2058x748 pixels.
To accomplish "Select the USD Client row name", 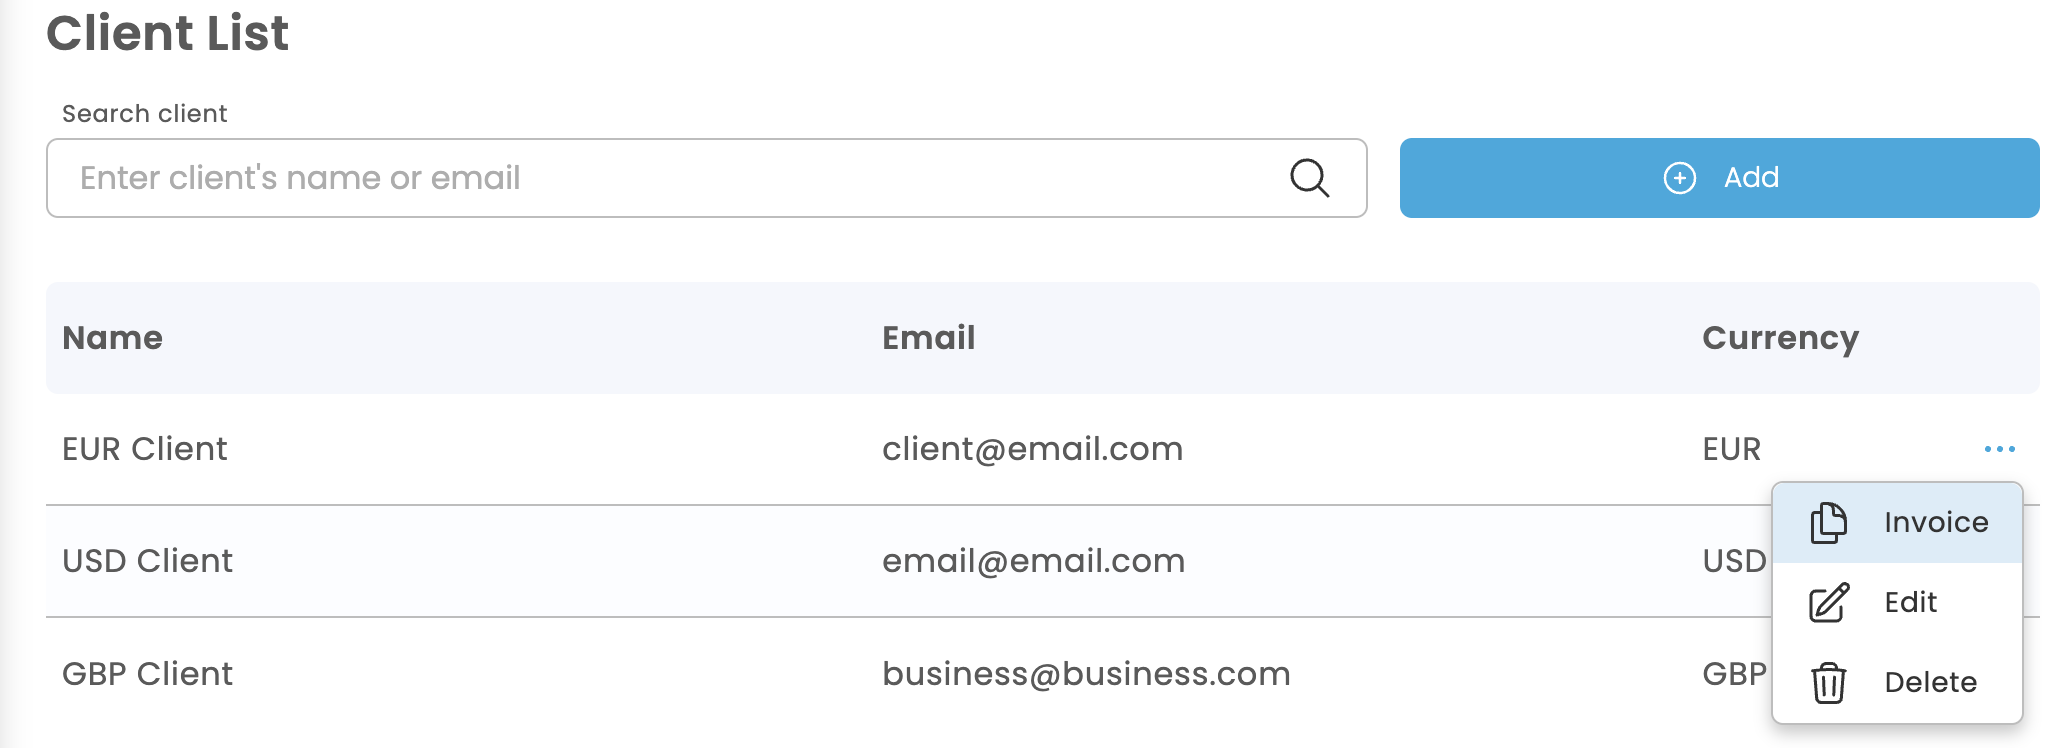I will [147, 561].
